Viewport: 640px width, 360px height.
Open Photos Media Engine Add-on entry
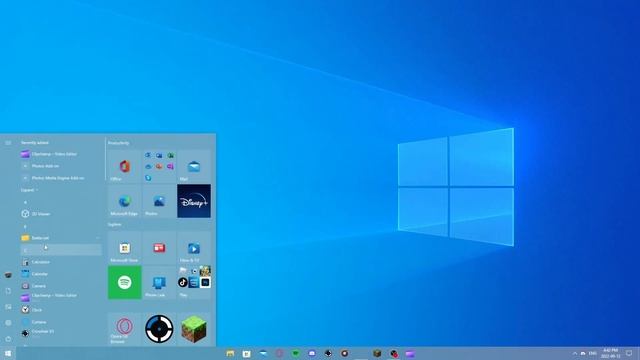tap(61, 178)
